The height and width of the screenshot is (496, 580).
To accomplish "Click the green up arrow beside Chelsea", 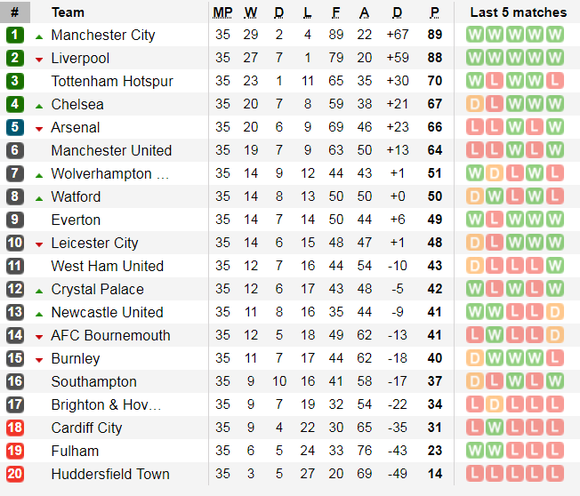I will pos(39,106).
